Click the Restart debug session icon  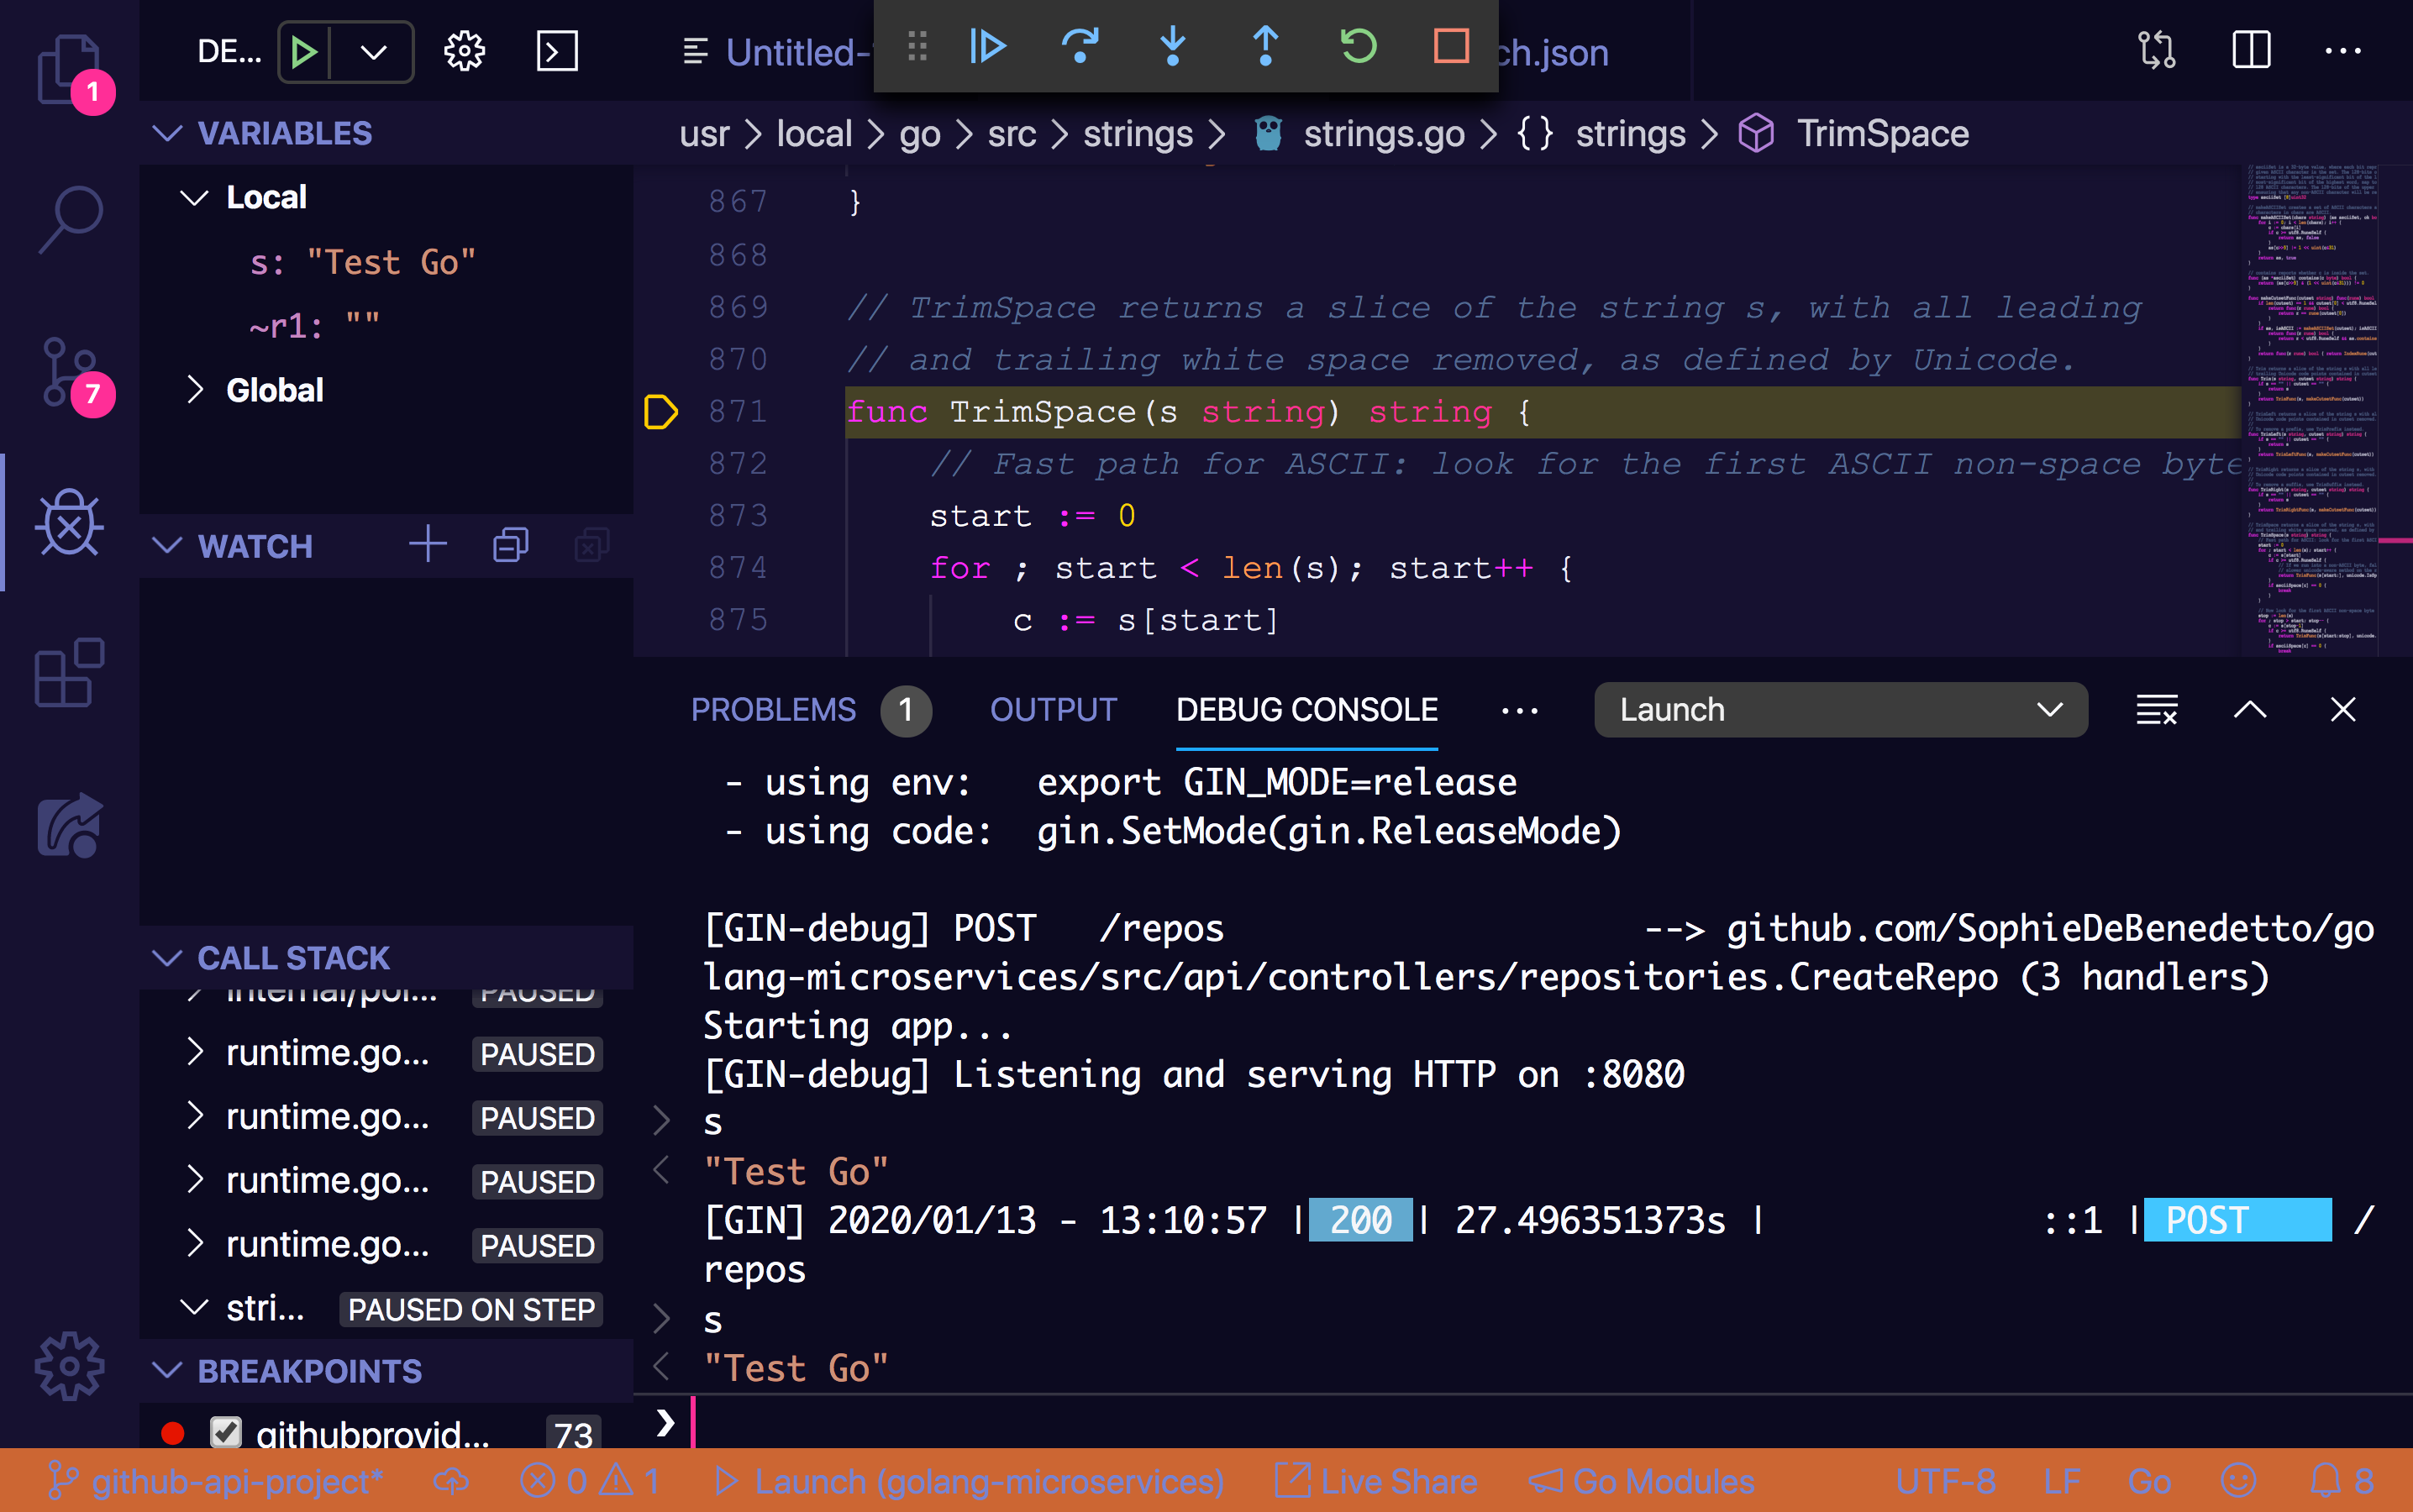coord(1361,49)
